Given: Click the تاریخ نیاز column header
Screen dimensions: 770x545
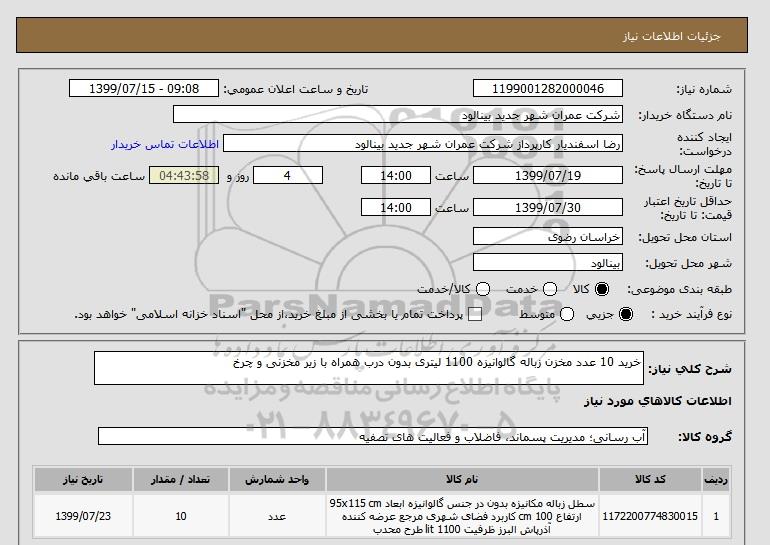Looking at the screenshot, I should pos(83,479).
